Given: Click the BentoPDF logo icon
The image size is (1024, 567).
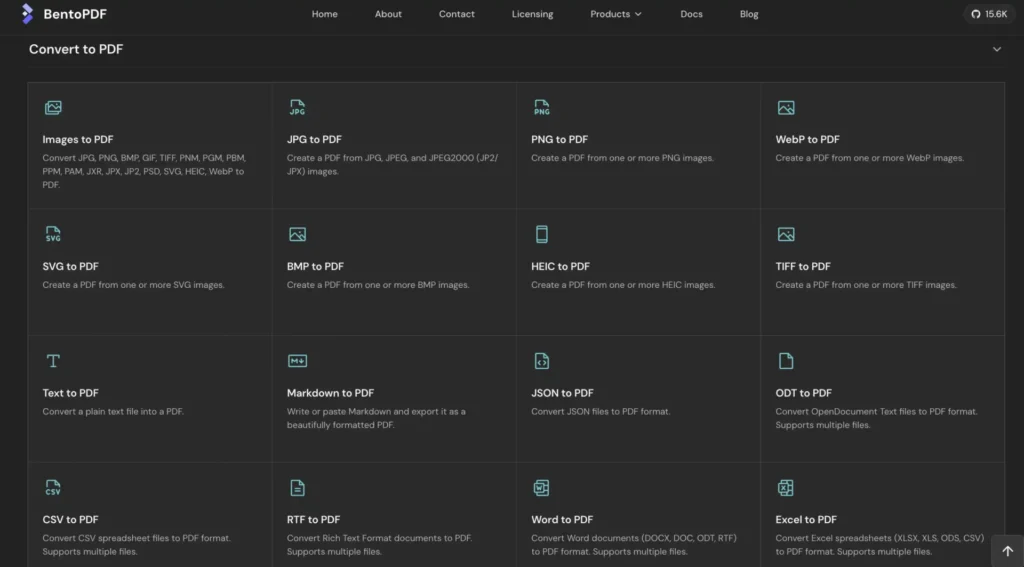Looking at the screenshot, I should click(x=27, y=14).
